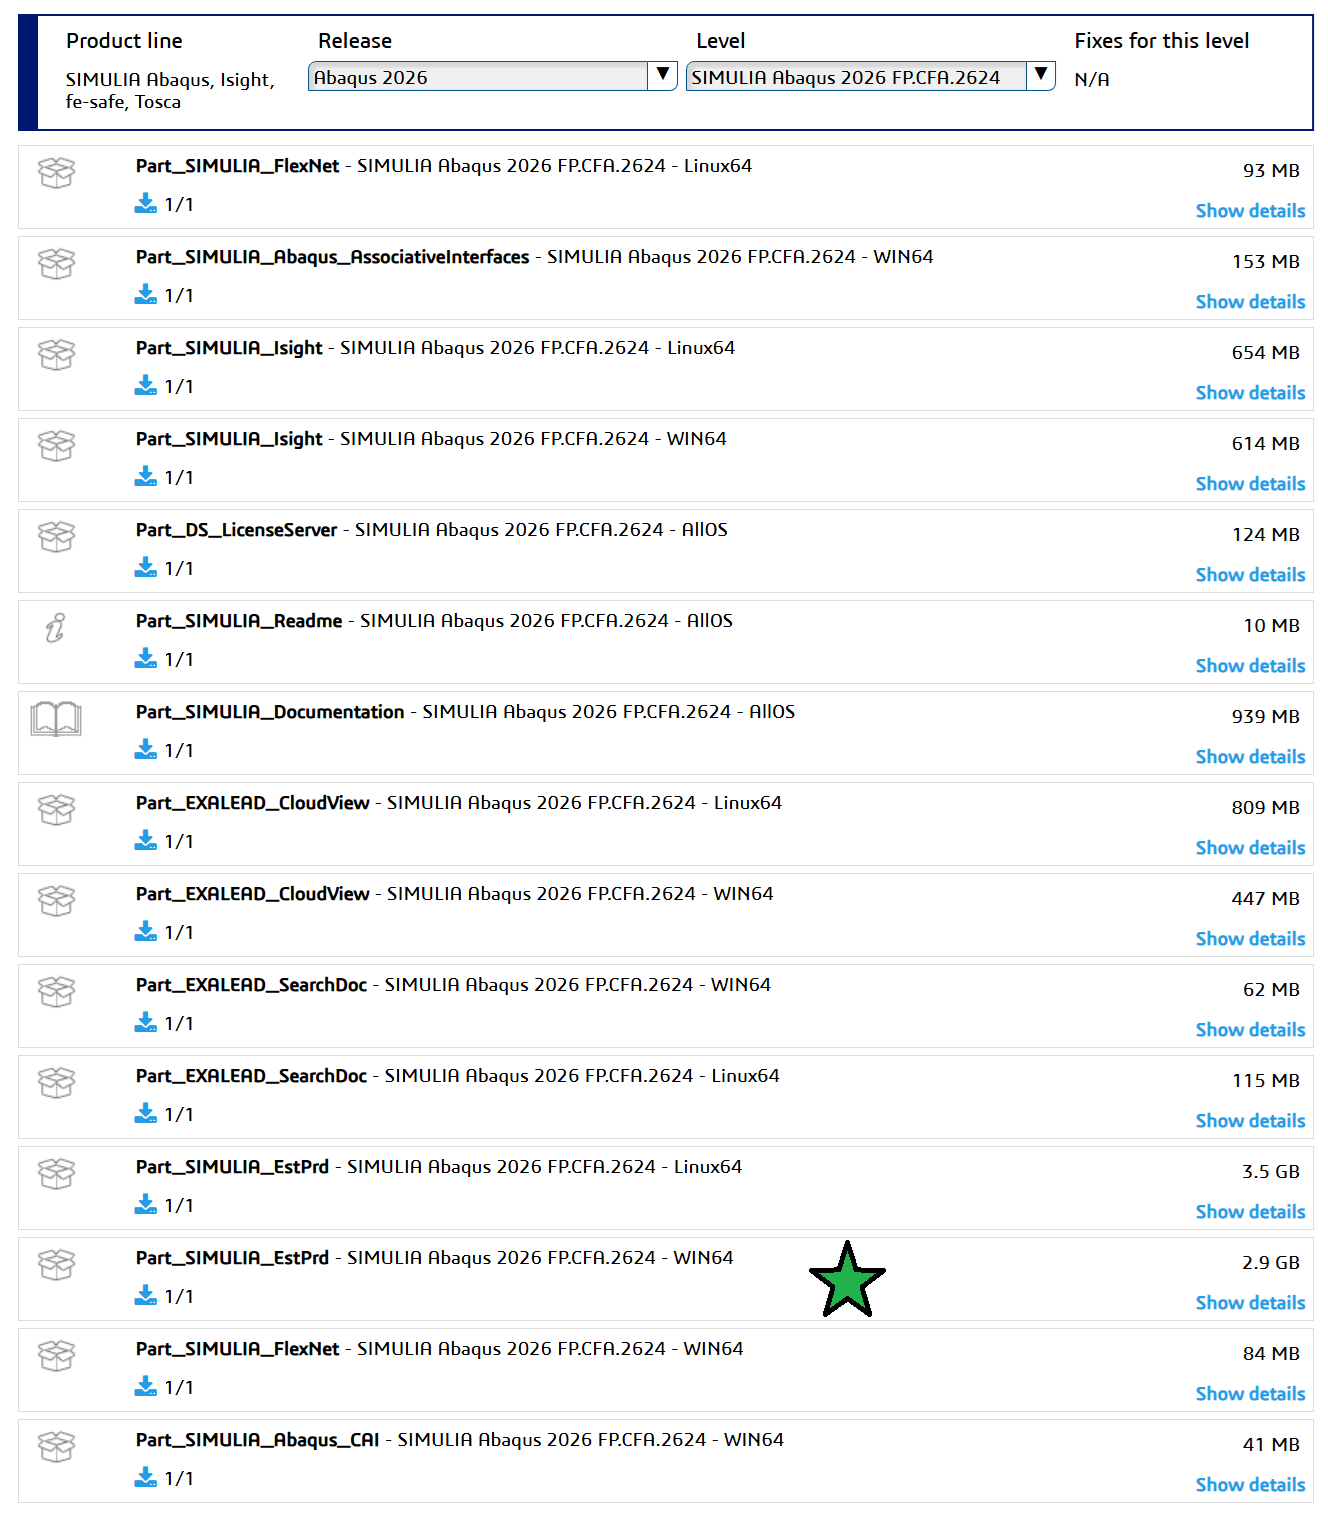1328x1527 pixels.
Task: Show details for SearchDoc WIN64
Action: click(x=1250, y=1030)
